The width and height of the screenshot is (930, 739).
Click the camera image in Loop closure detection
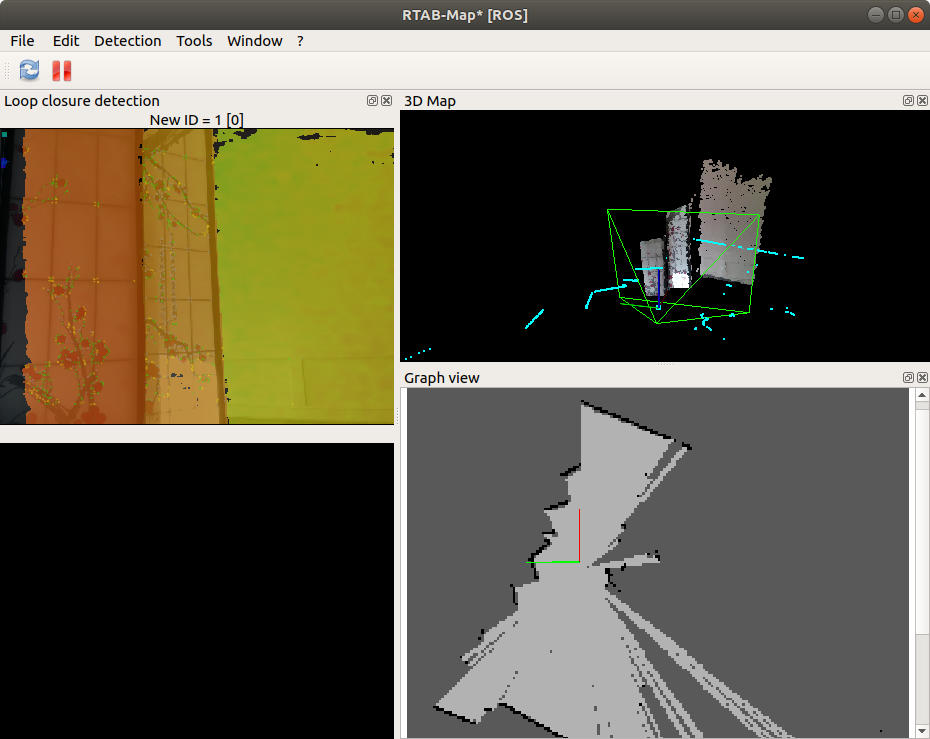tap(197, 276)
